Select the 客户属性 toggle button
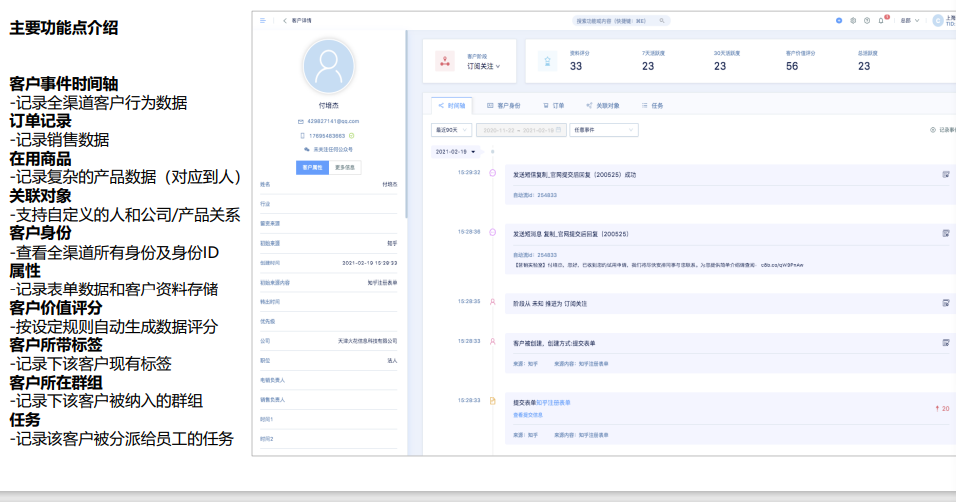The width and height of the screenshot is (956, 502). (x=312, y=167)
